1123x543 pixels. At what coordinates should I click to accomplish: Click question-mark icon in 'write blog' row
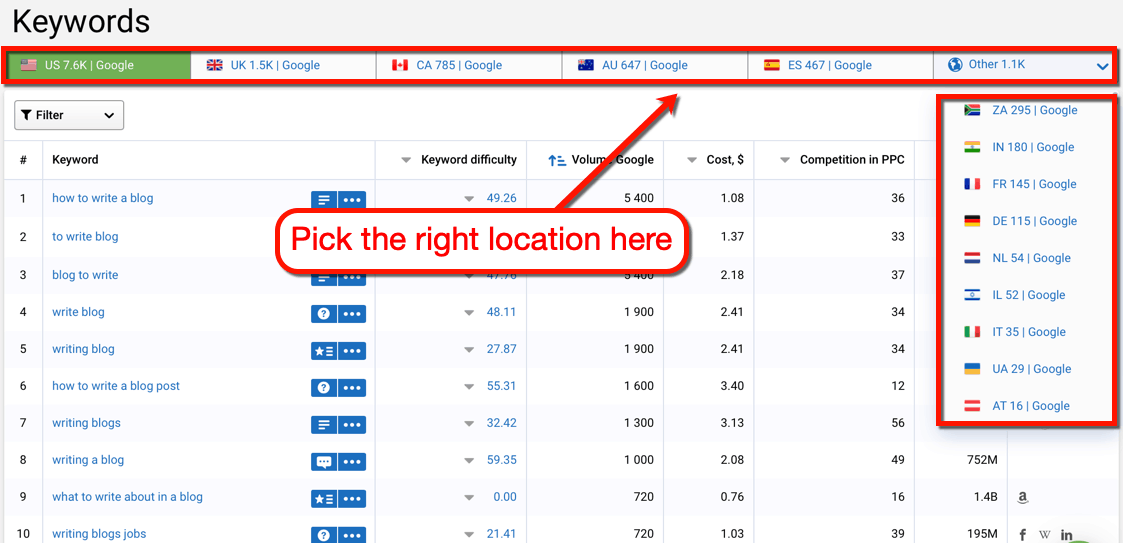(324, 314)
